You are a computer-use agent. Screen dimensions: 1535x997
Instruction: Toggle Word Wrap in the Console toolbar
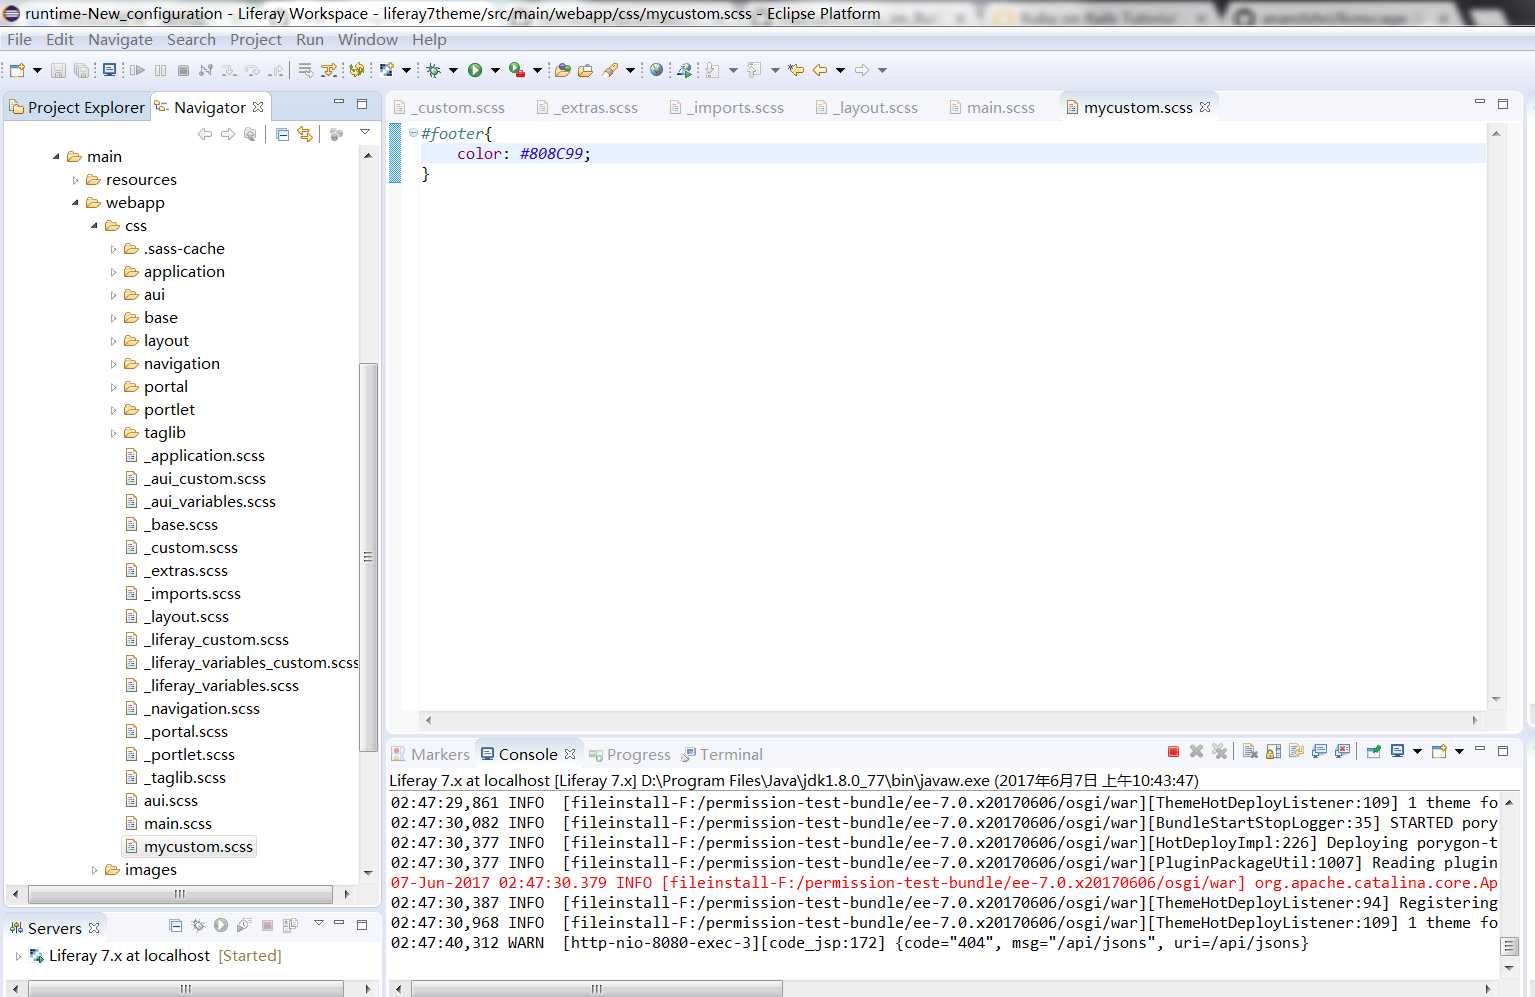(x=1296, y=752)
